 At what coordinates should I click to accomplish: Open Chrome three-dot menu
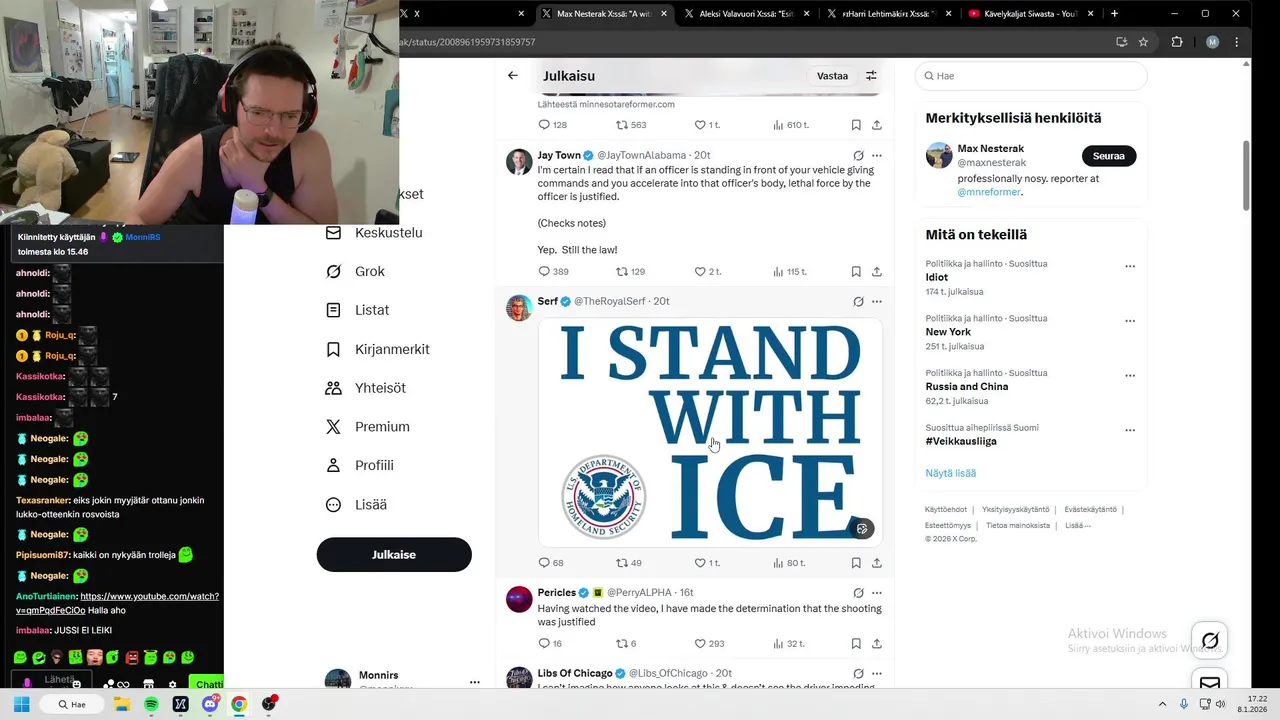click(1237, 42)
